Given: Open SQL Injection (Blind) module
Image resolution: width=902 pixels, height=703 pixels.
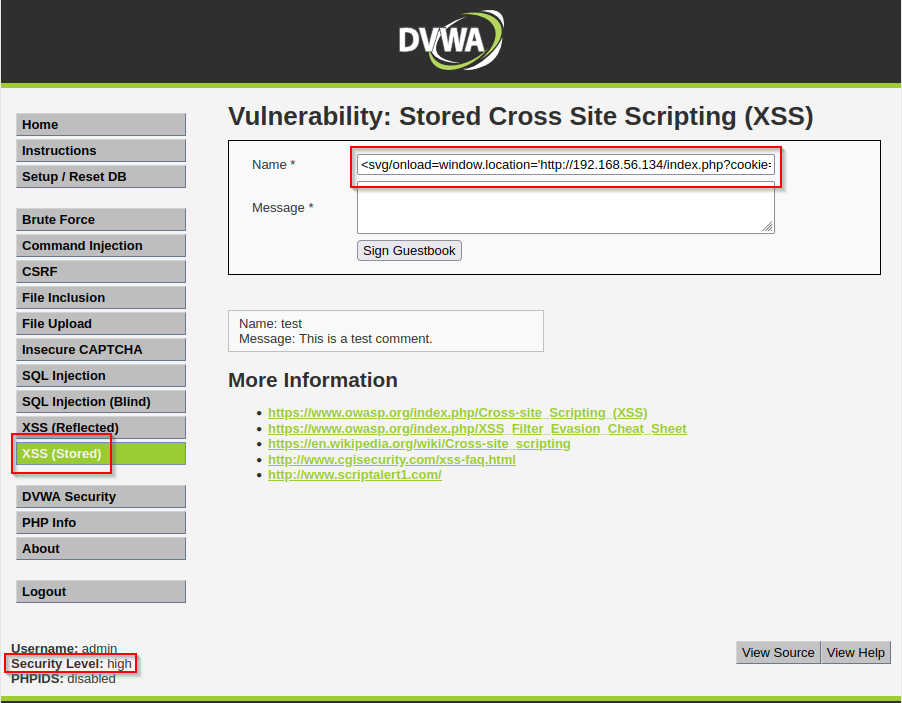Looking at the screenshot, I should 101,402.
